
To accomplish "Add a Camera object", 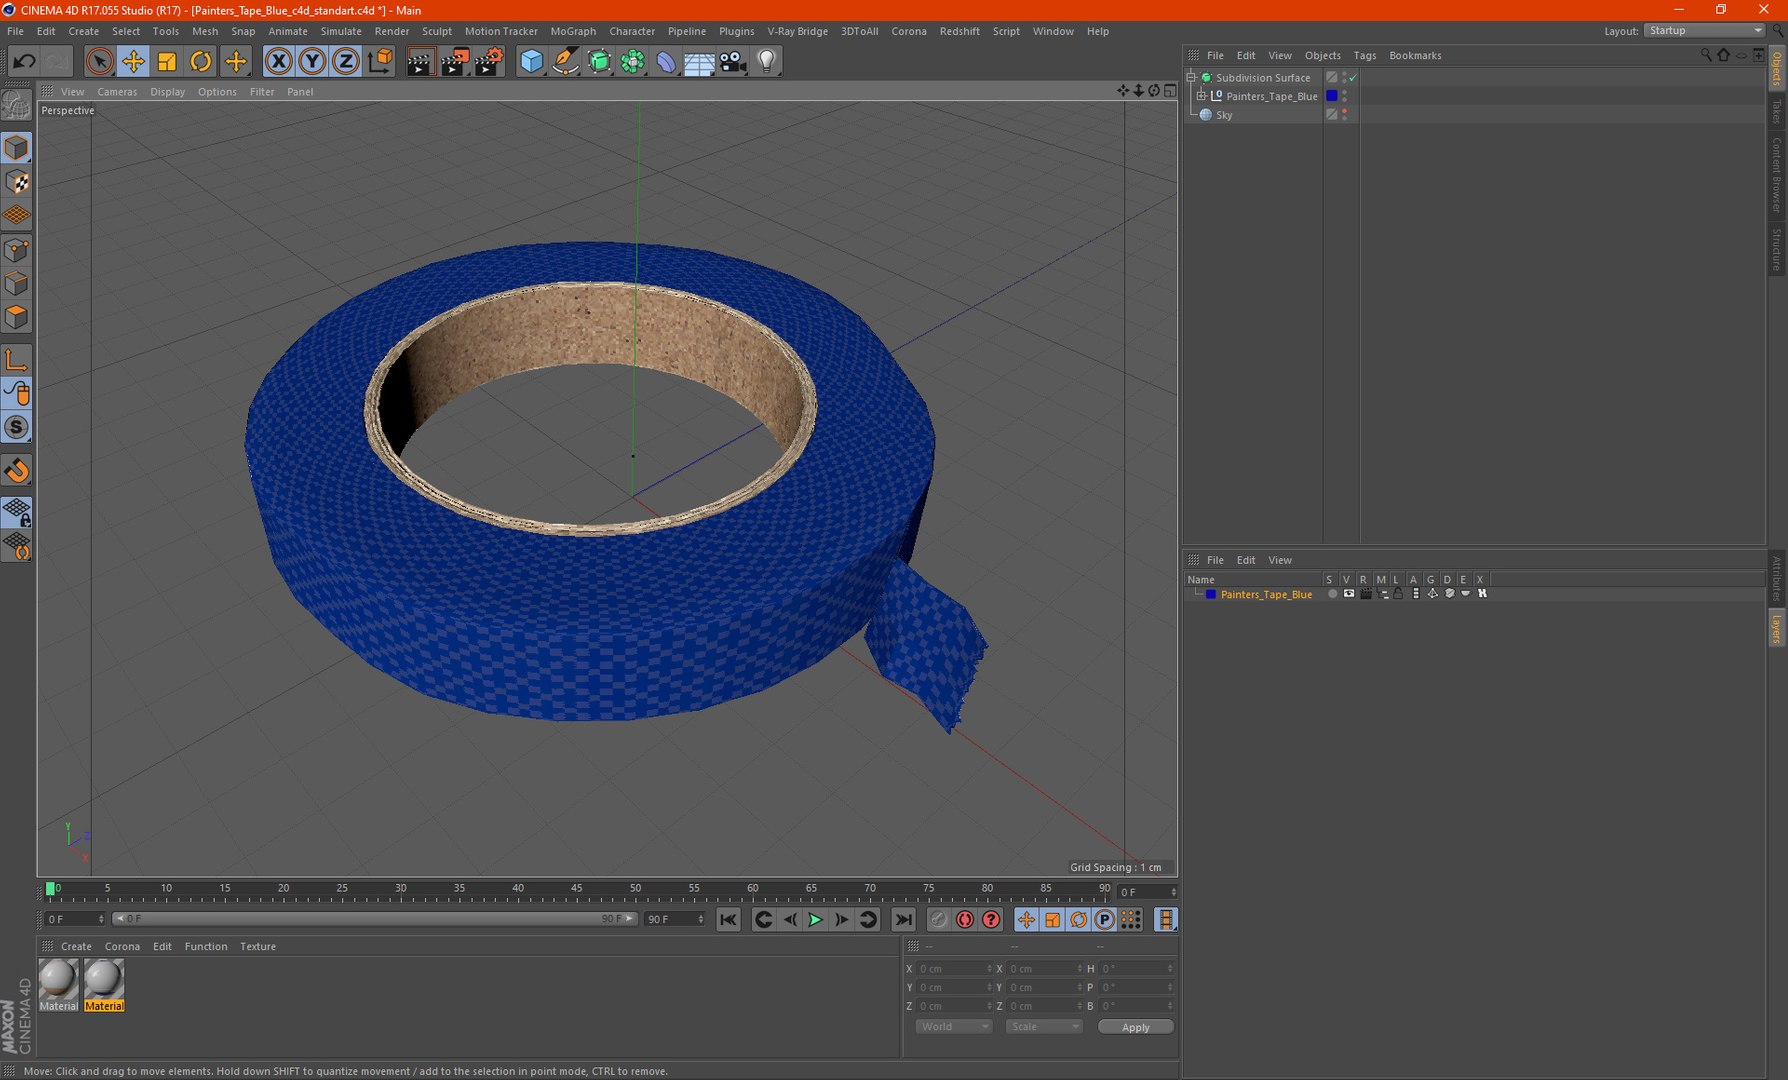I will click(733, 61).
